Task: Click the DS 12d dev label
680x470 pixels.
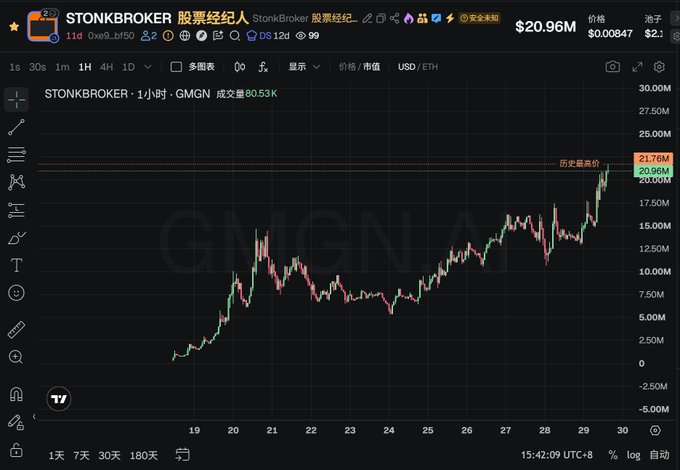Action: (268, 36)
